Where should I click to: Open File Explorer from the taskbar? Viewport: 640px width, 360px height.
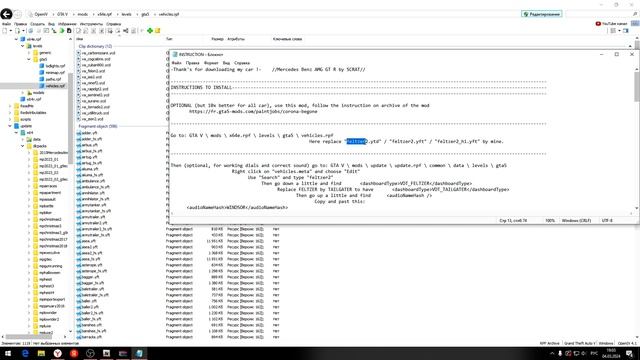pyautogui.click(x=41, y=353)
